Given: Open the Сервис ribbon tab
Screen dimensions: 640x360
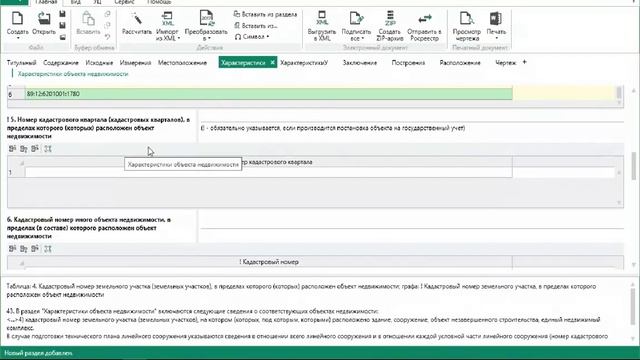Looking at the screenshot, I should tap(124, 2).
